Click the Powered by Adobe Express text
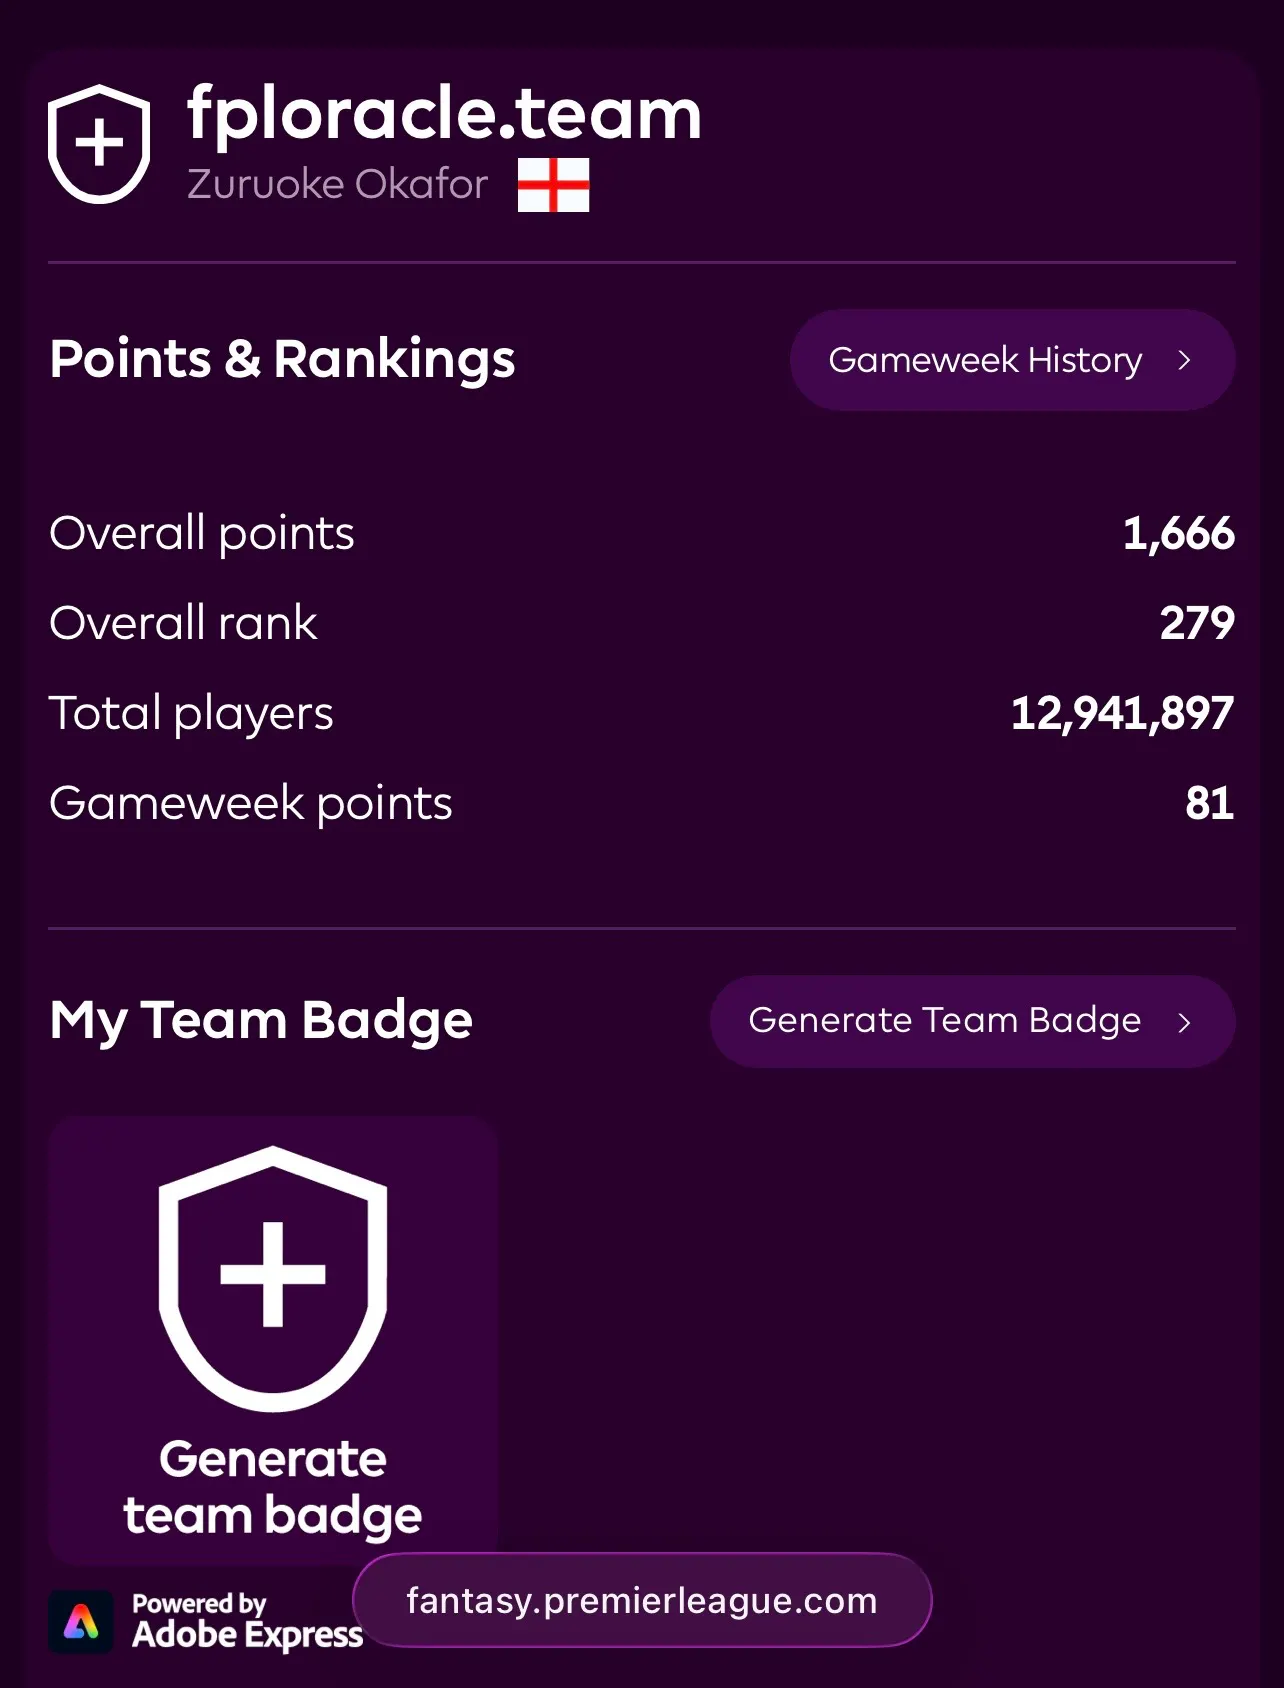The height and width of the screenshot is (1688, 1284). pos(247,1621)
